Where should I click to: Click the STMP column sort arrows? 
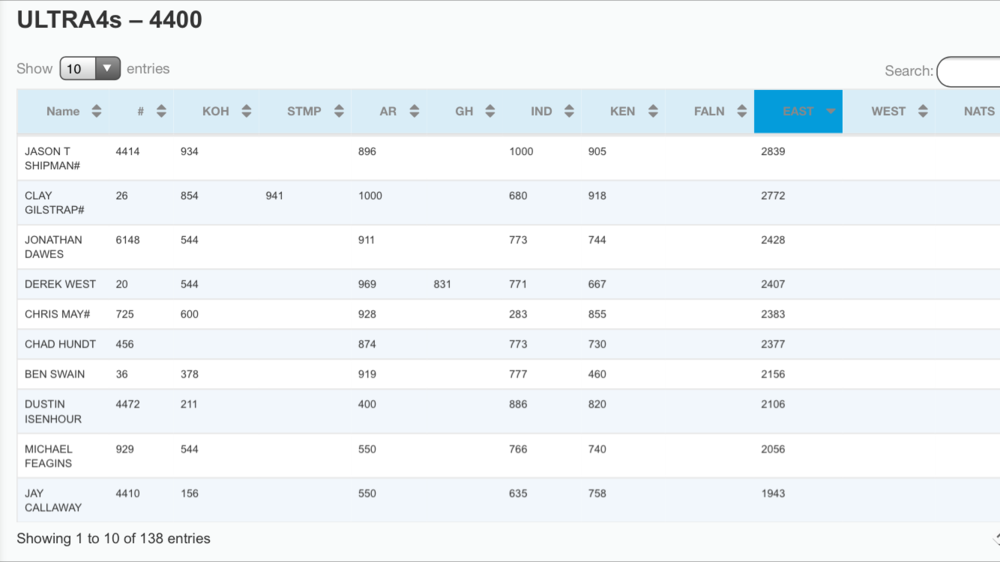(x=339, y=112)
